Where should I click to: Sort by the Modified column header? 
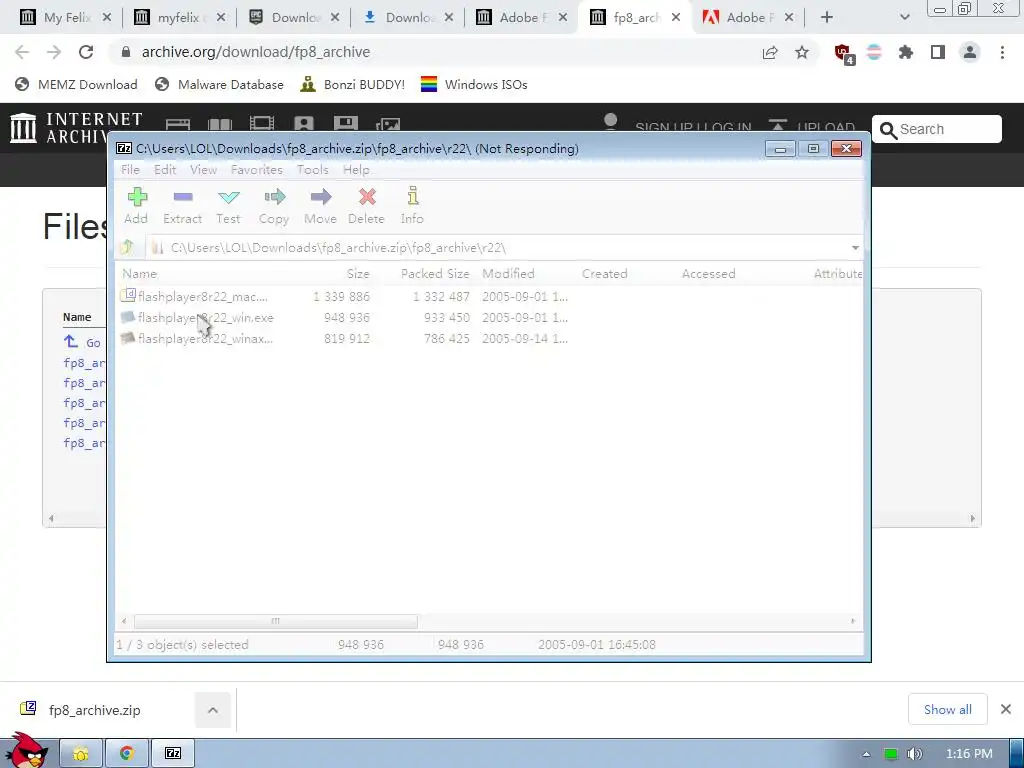(508, 274)
